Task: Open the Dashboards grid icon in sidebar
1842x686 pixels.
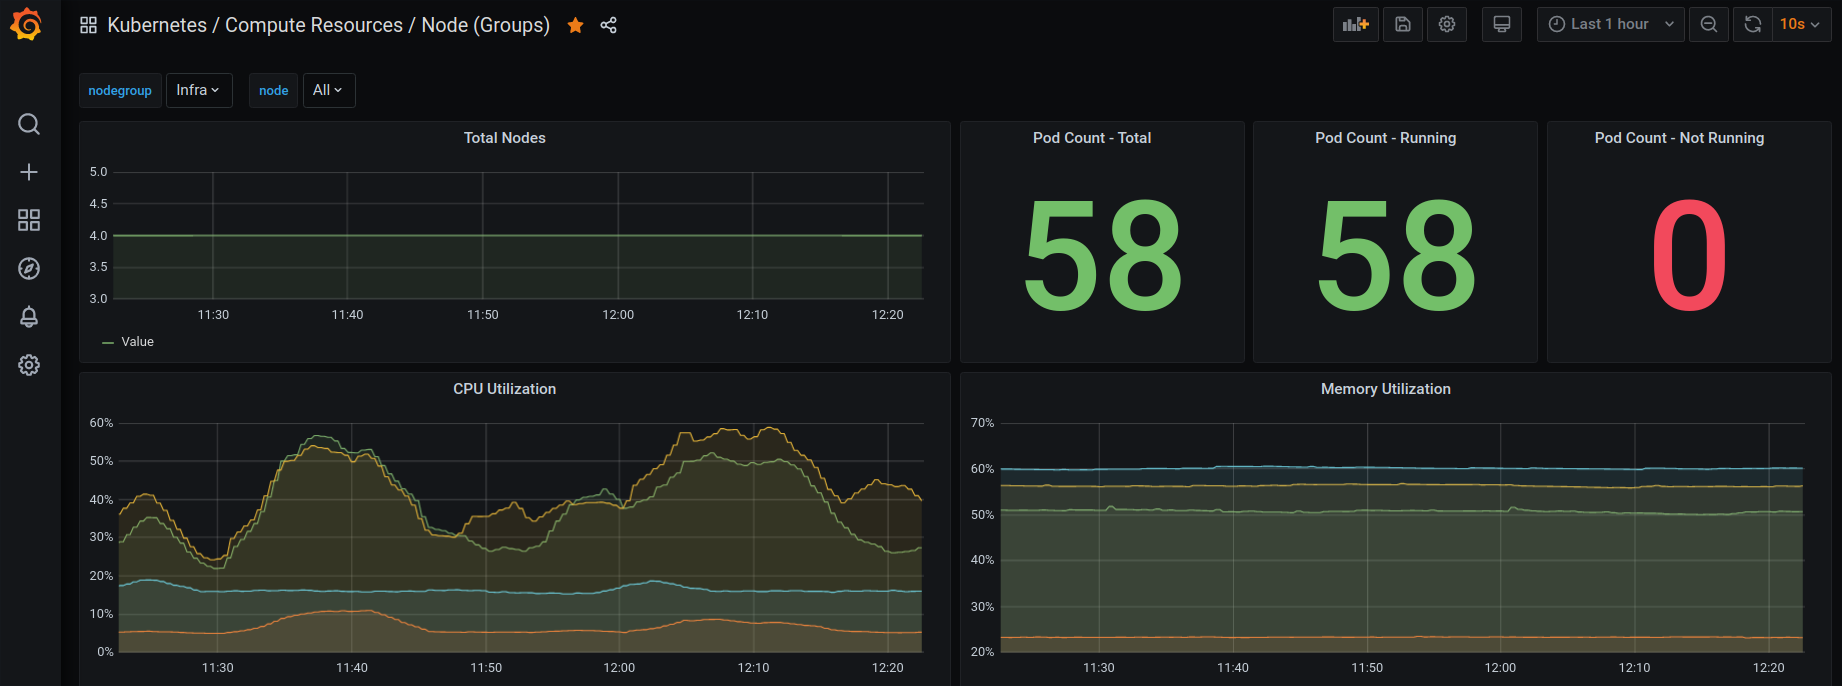Action: point(29,220)
